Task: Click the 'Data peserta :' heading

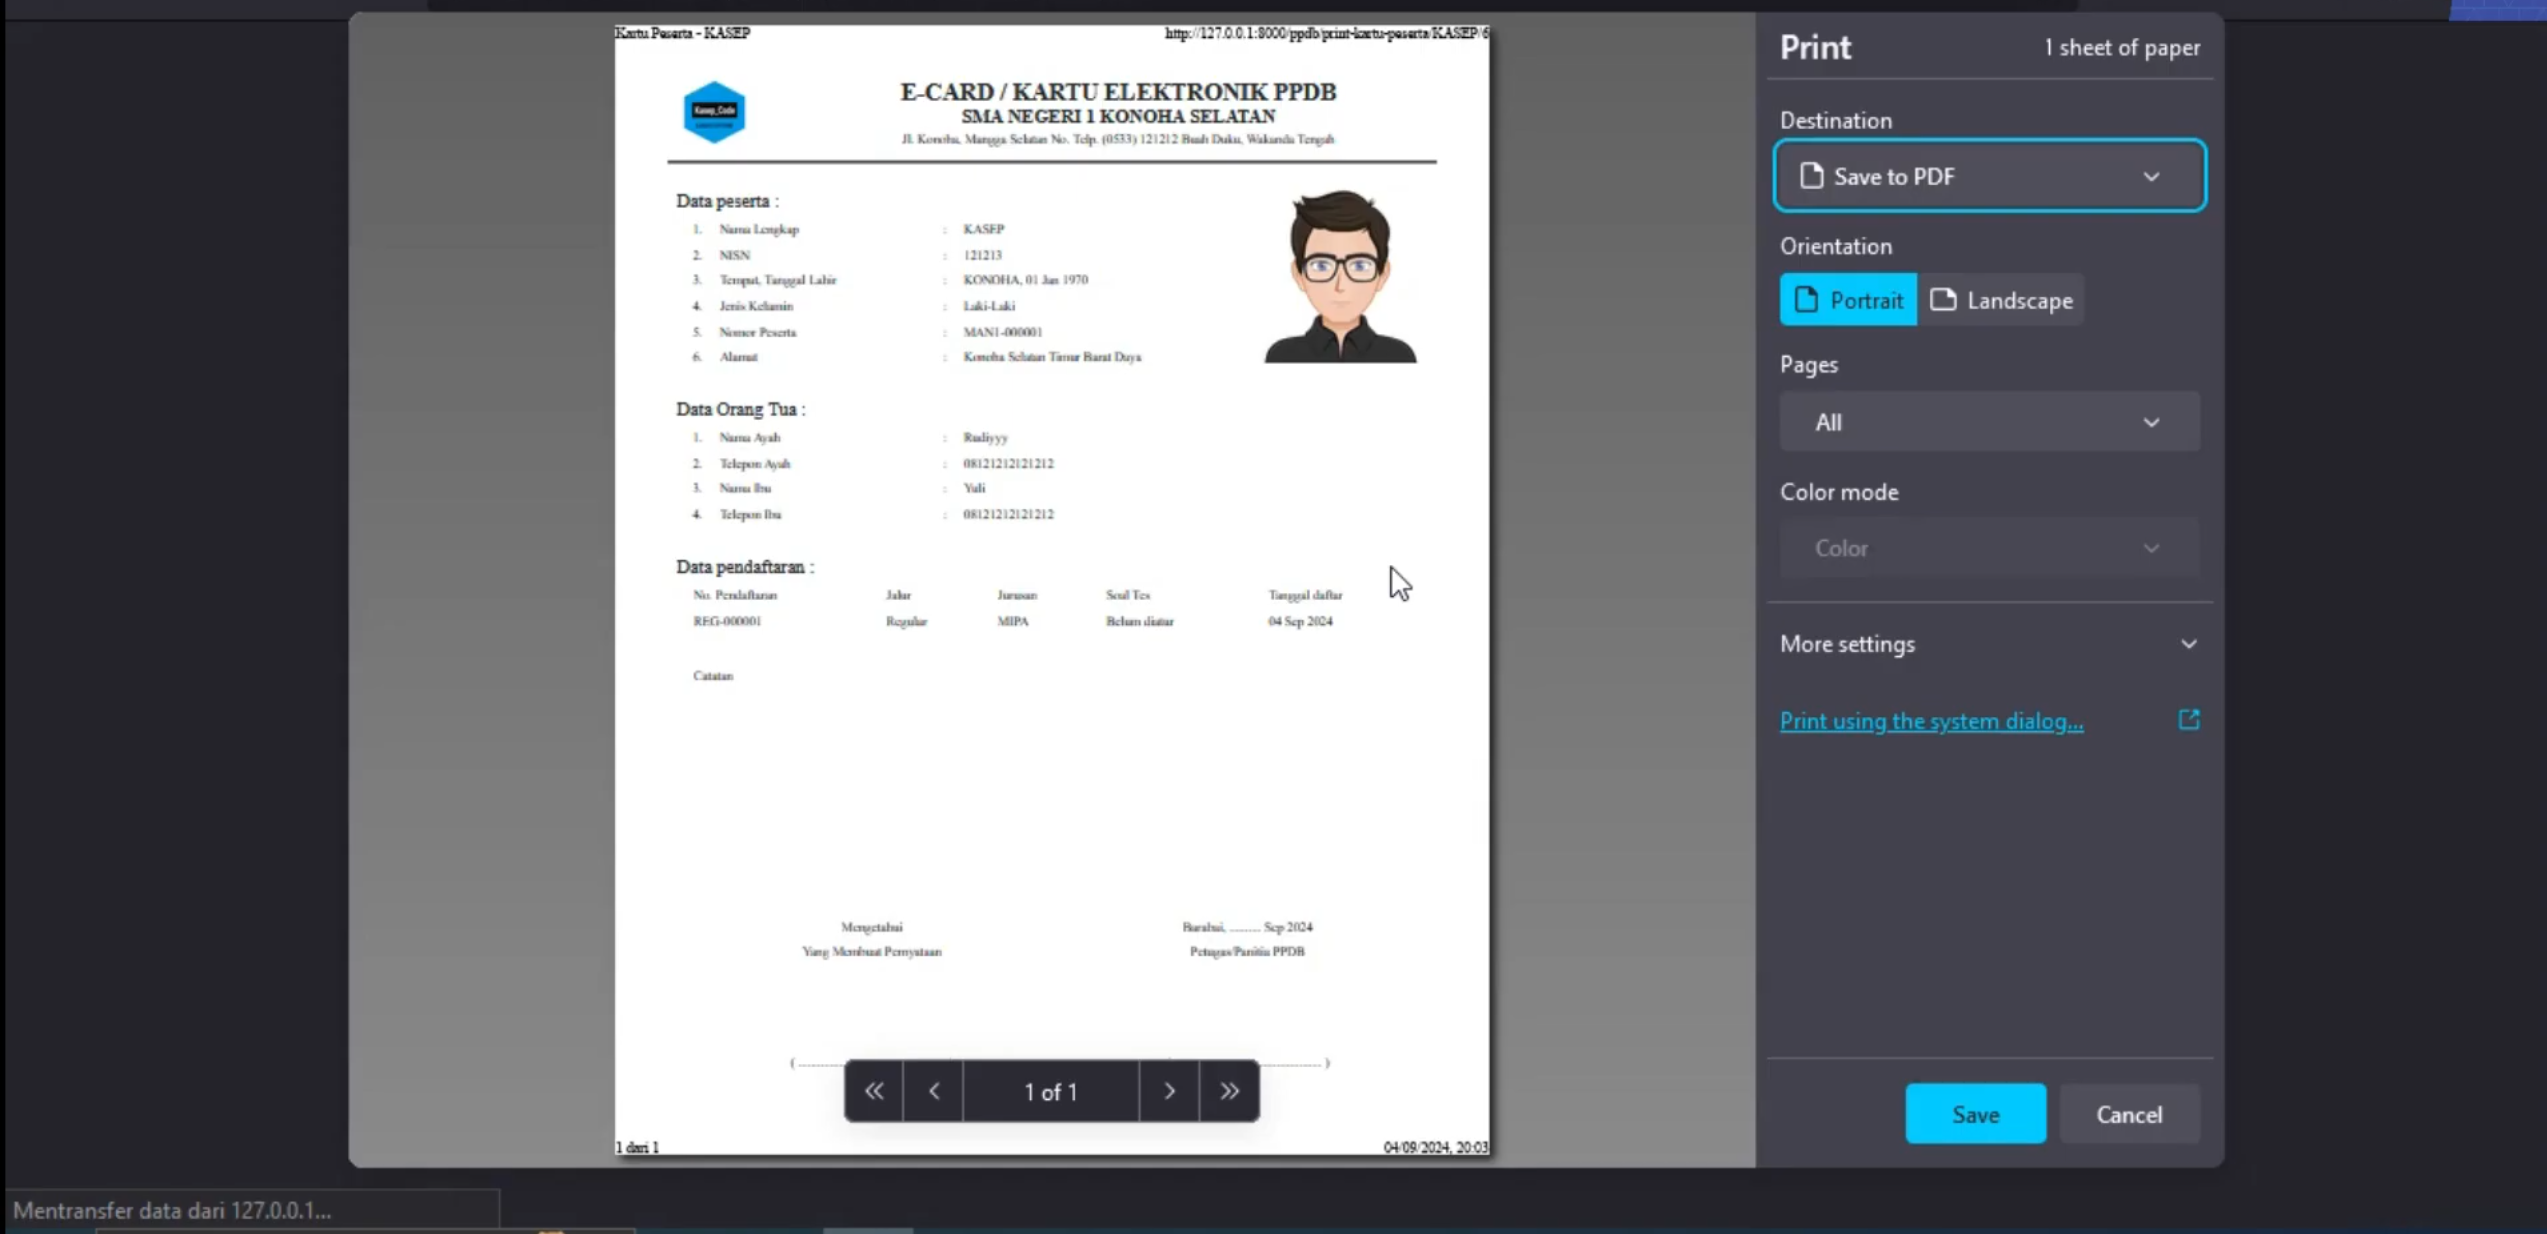Action: point(727,201)
